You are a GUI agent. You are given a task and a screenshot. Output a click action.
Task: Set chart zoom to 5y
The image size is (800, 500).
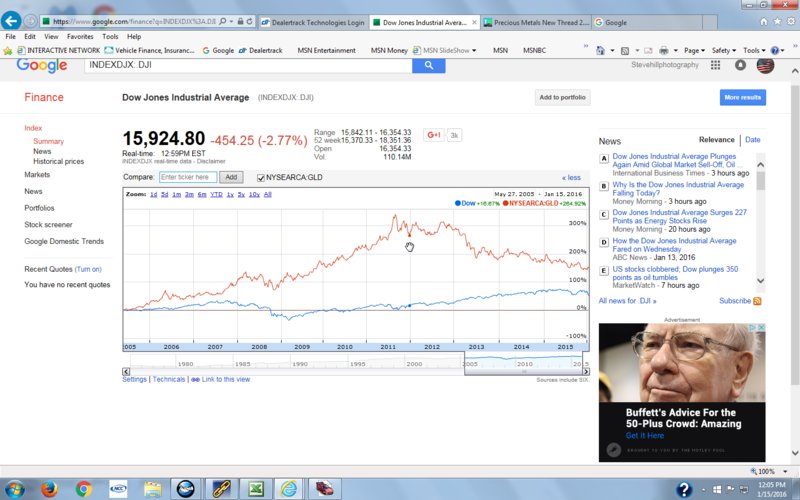(x=241, y=194)
